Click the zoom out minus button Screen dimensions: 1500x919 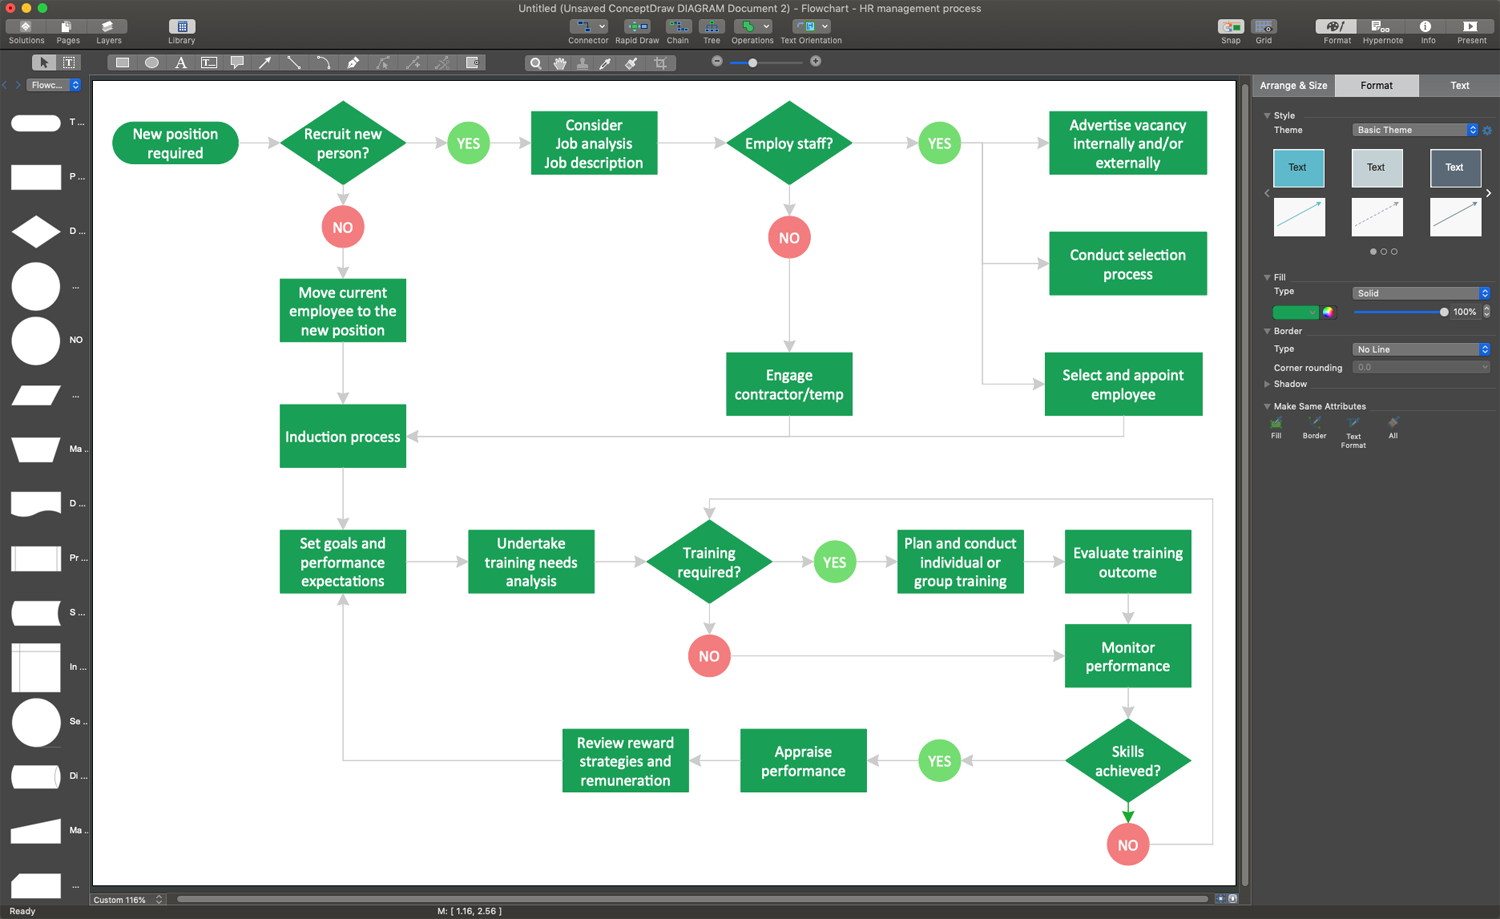tap(717, 61)
